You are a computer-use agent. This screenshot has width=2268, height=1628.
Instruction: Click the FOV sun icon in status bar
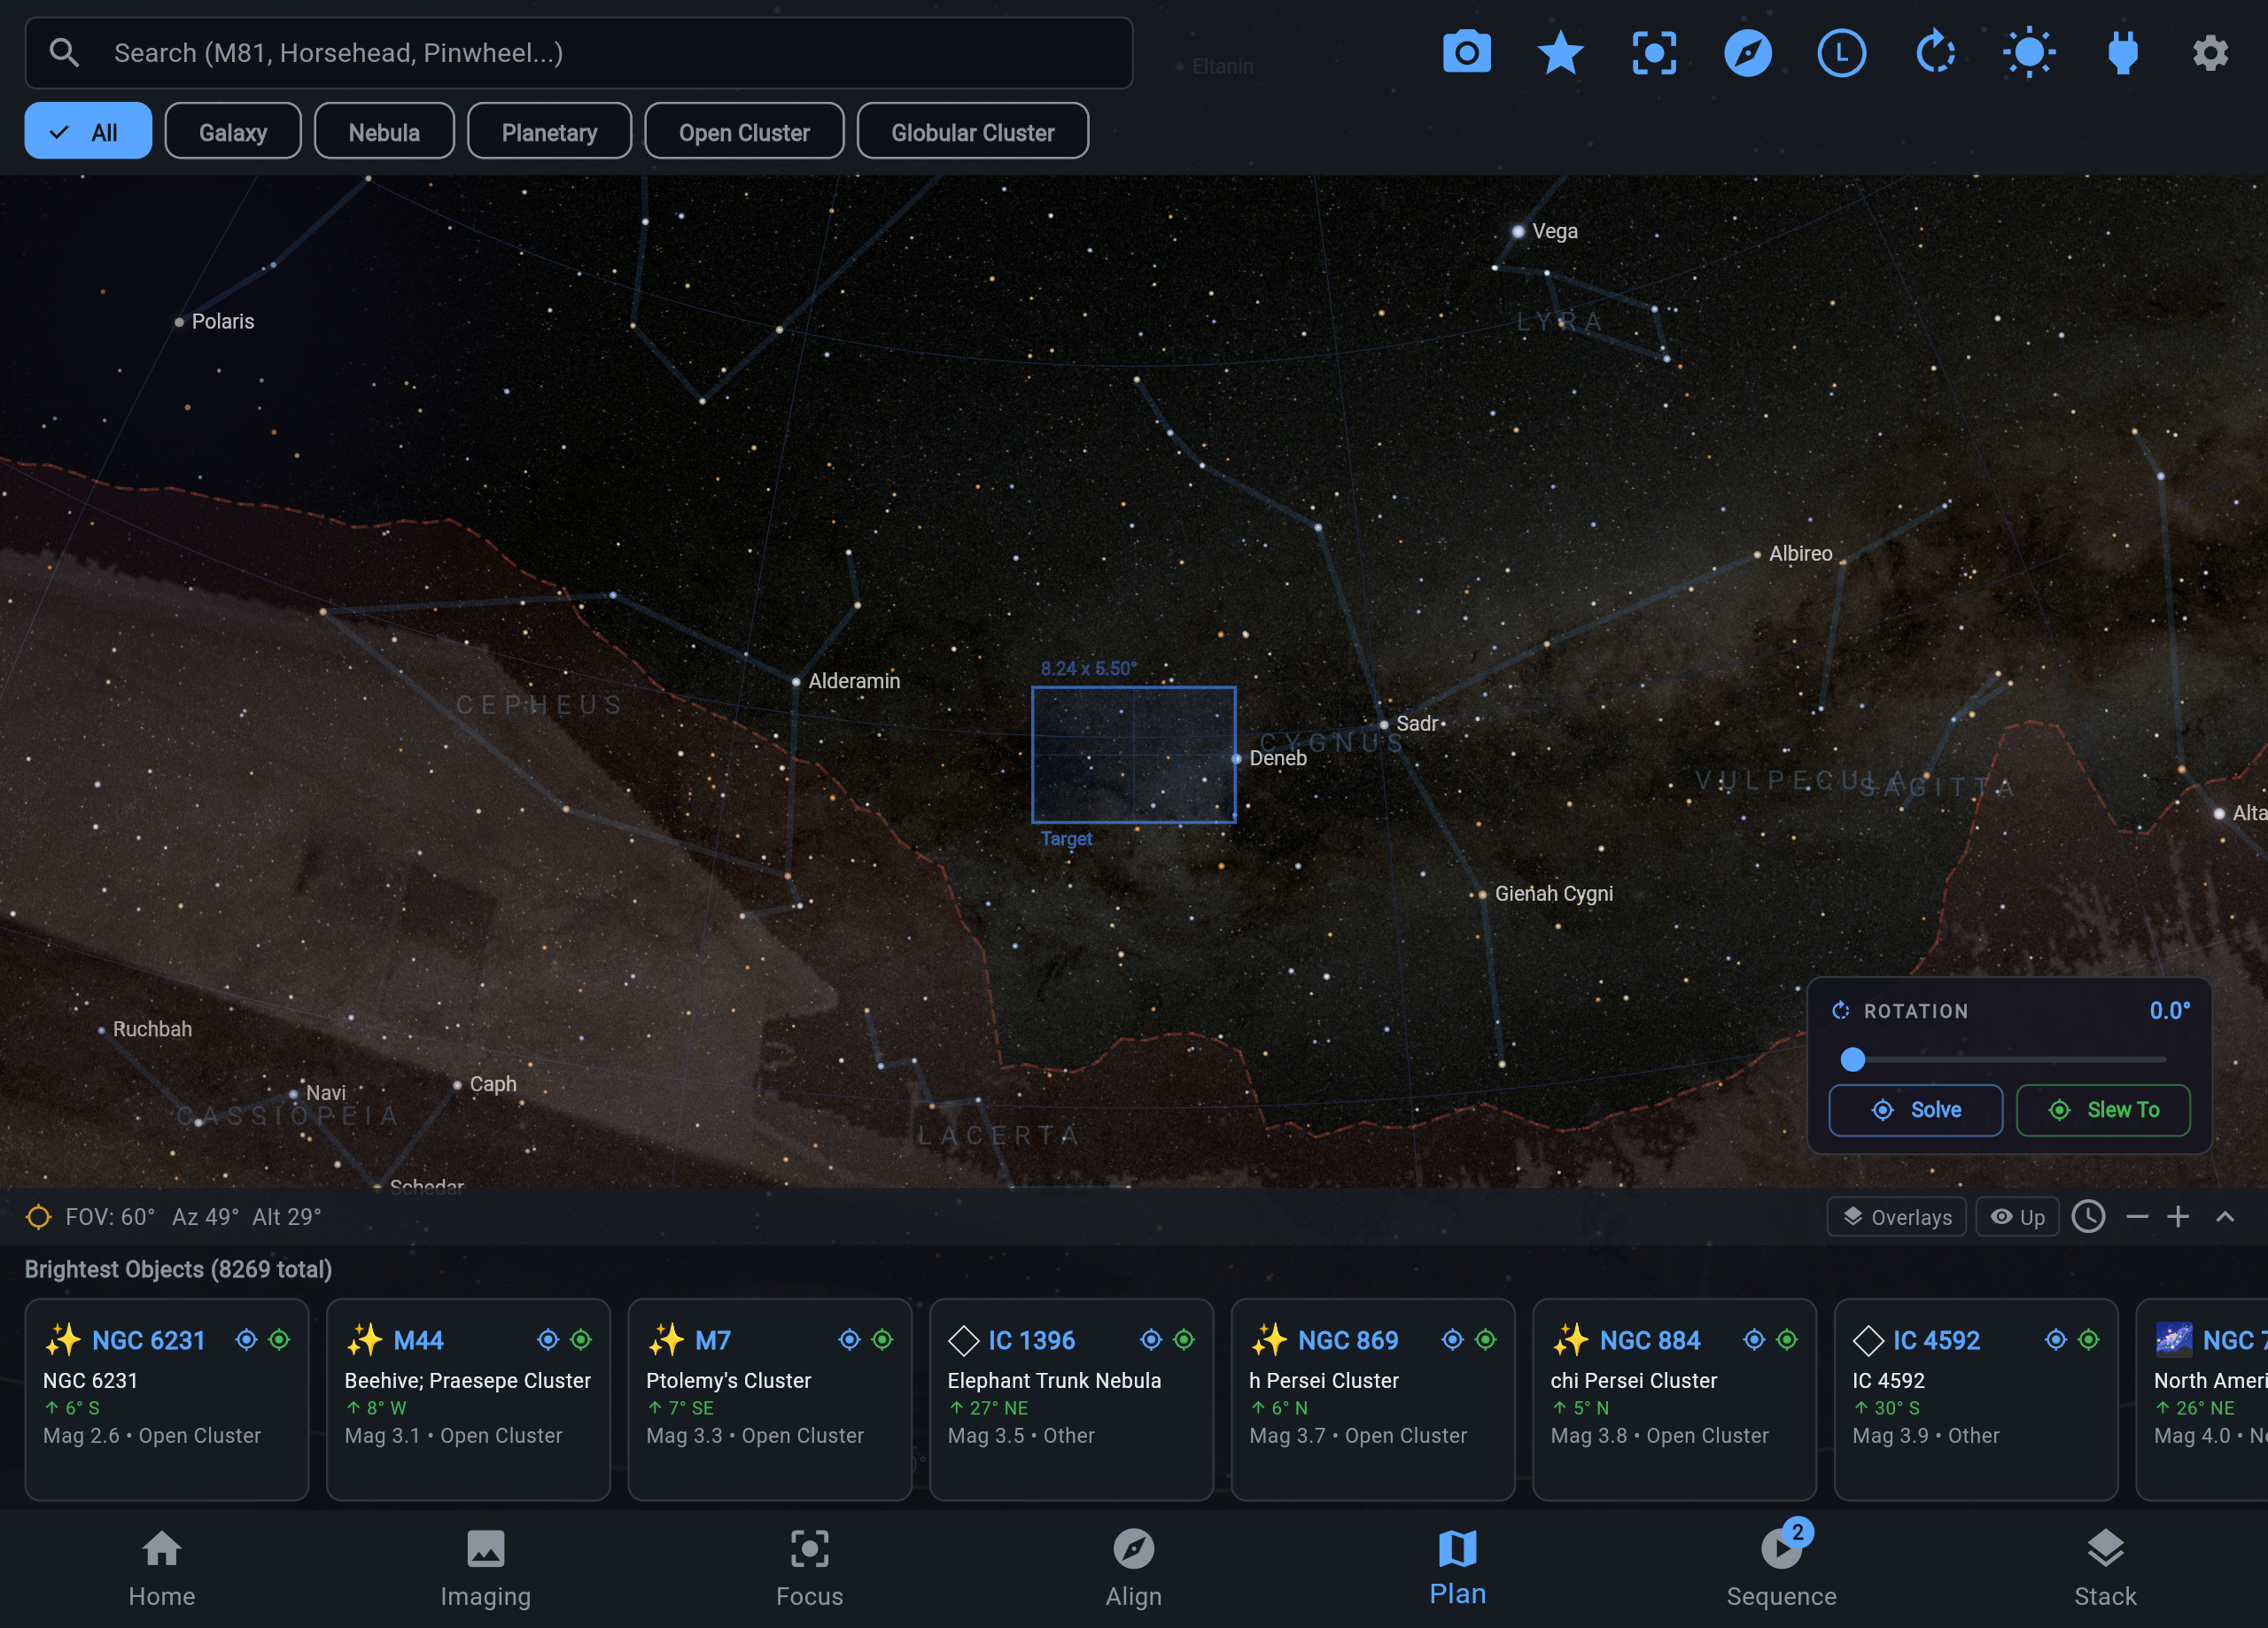38,1216
